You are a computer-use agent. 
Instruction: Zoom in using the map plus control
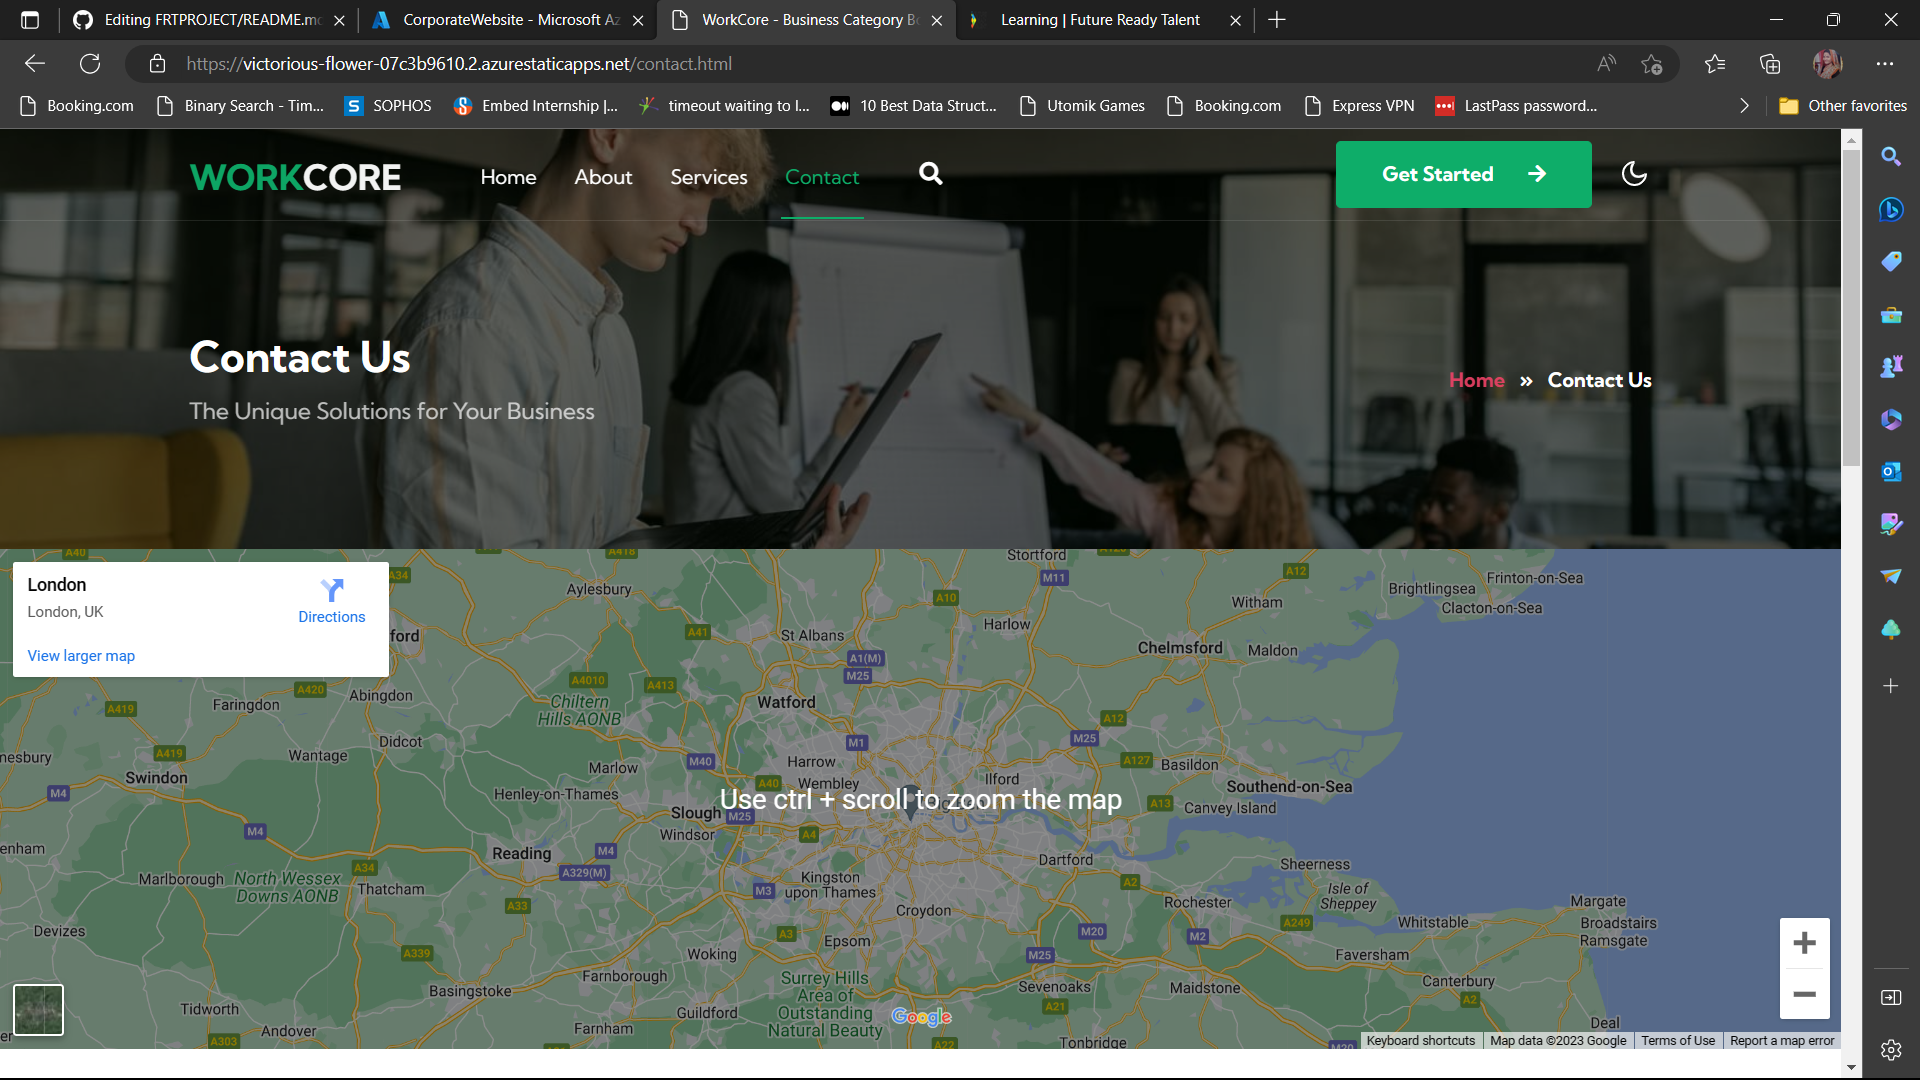click(x=1805, y=942)
